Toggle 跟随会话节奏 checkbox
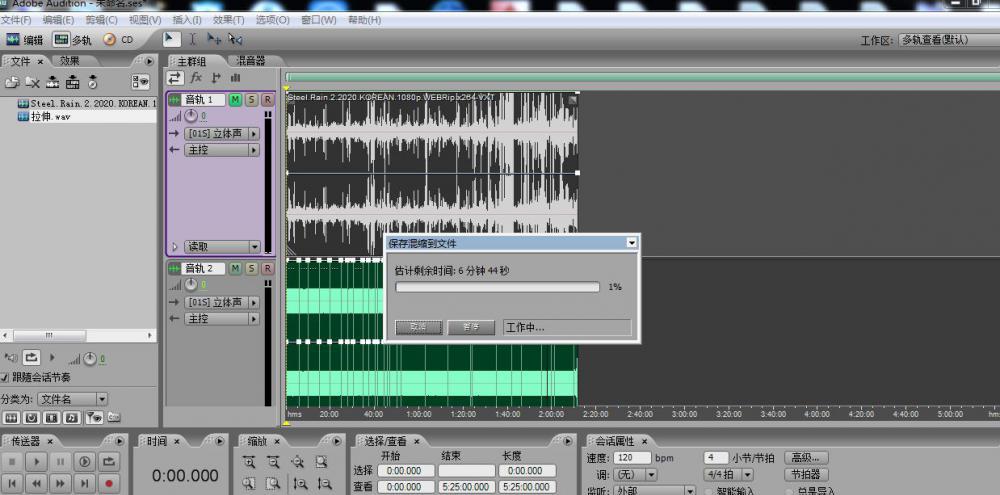The image size is (1000, 495). (x=4, y=378)
